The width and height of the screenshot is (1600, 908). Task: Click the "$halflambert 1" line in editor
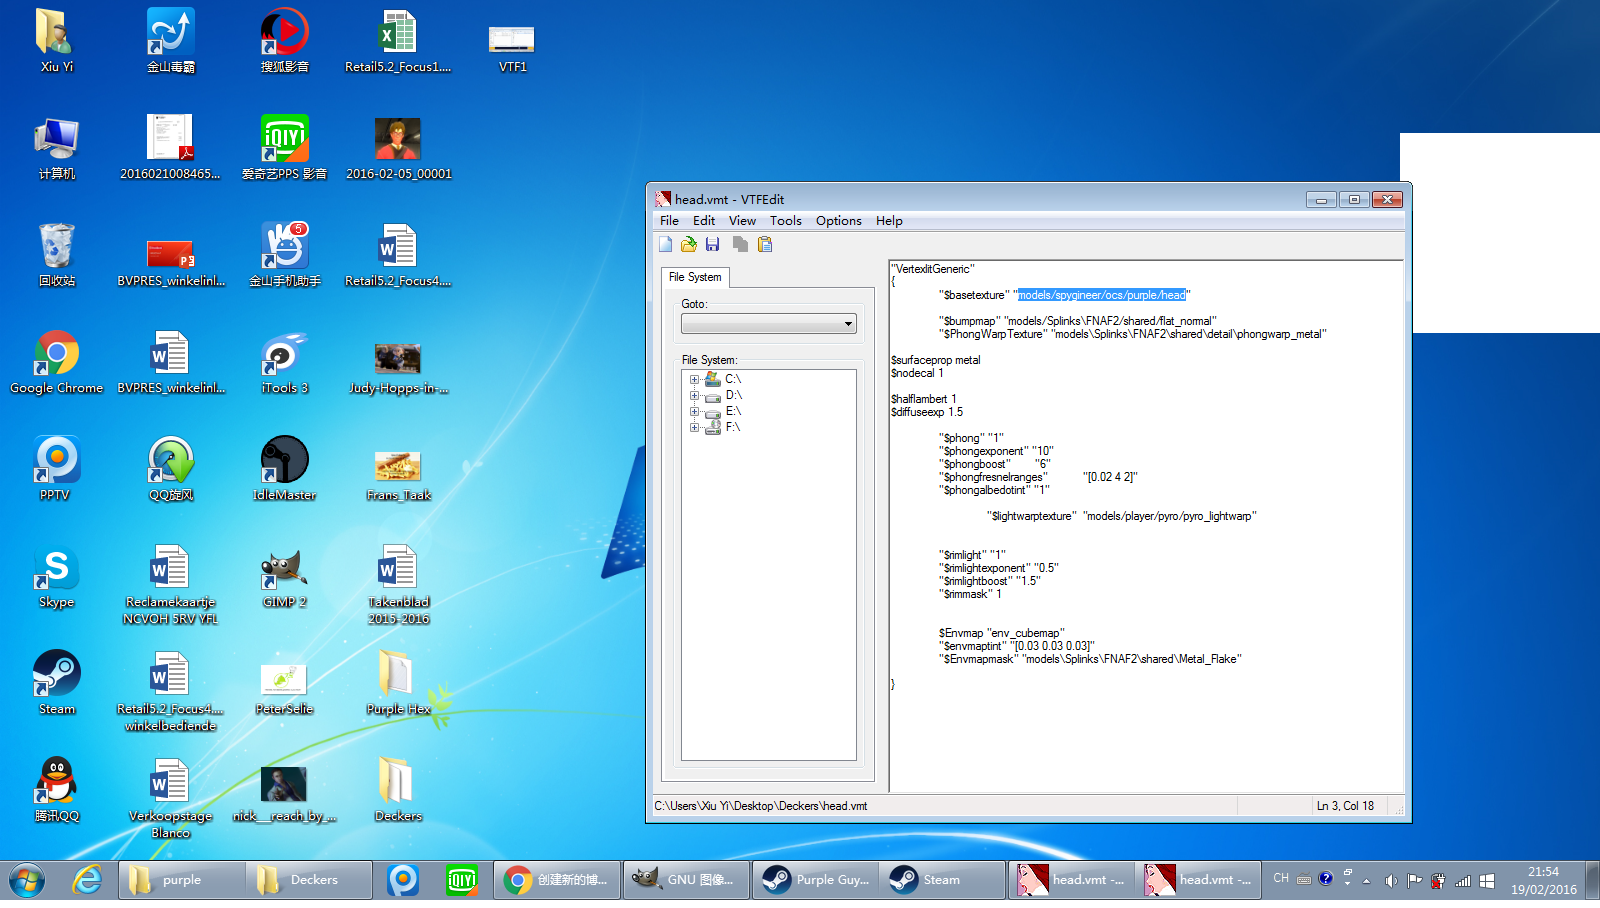point(924,399)
